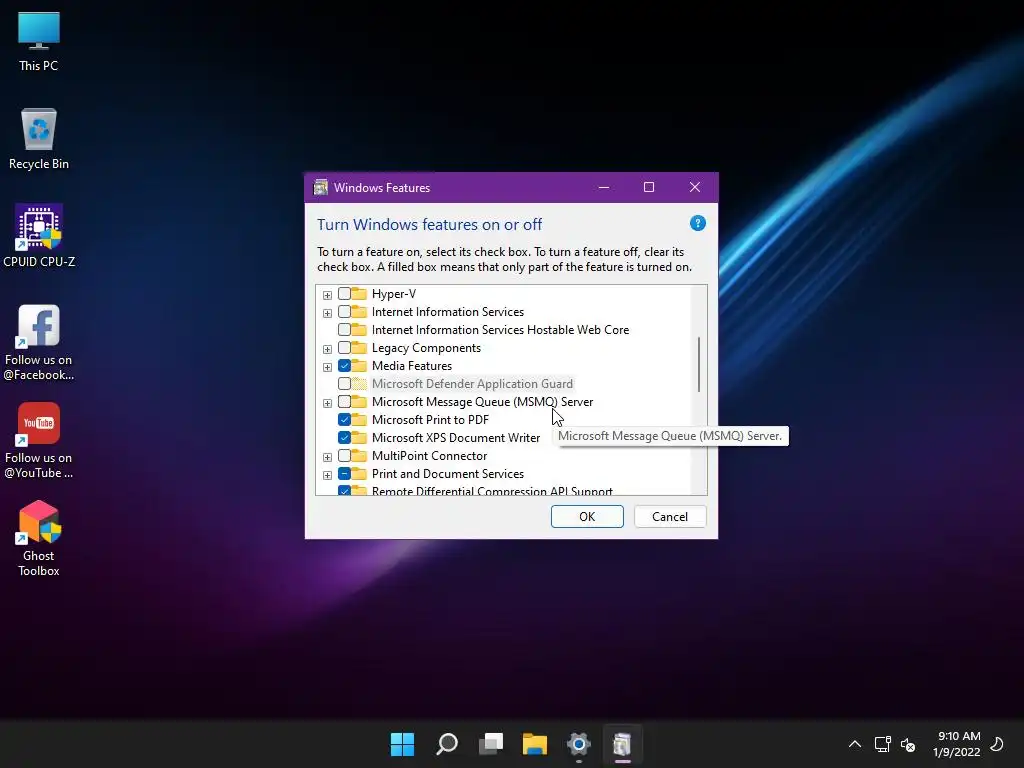Expand Microsoft Message Queue (MSMQ) Server node
This screenshot has height=768, width=1024.
pyautogui.click(x=327, y=403)
